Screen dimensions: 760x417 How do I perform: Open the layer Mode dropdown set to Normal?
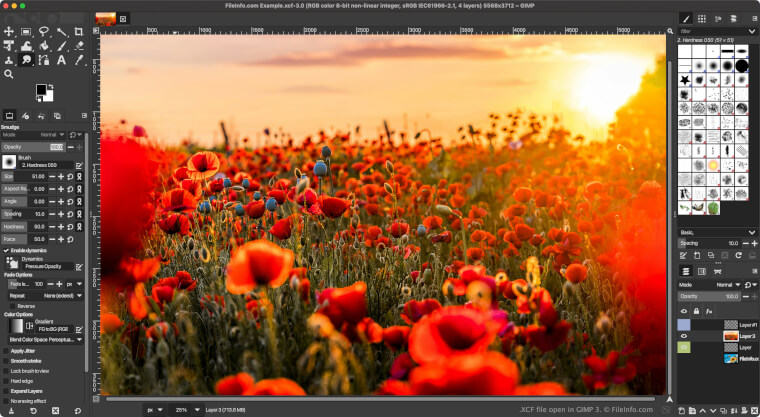point(725,284)
